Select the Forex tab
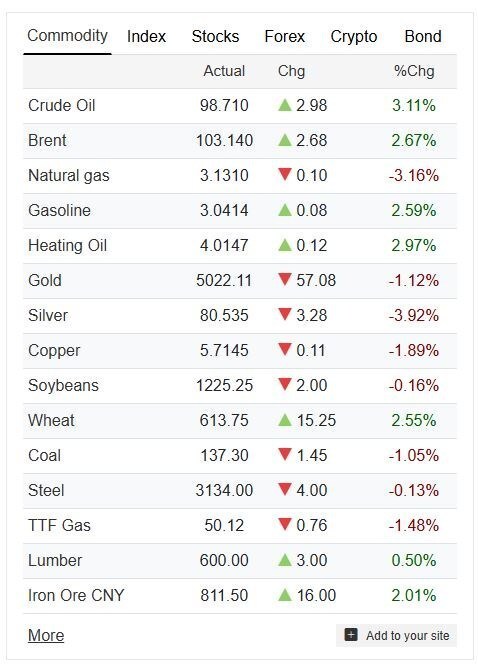The image size is (478, 666). [x=285, y=37]
